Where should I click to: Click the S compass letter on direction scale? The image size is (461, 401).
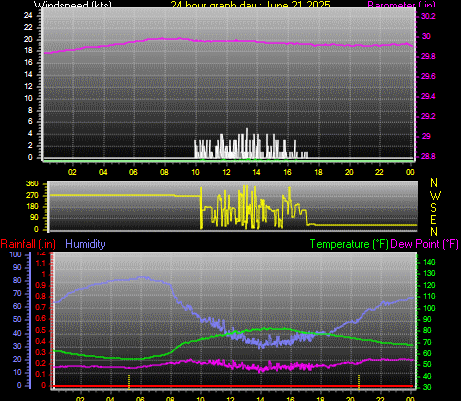[433, 208]
